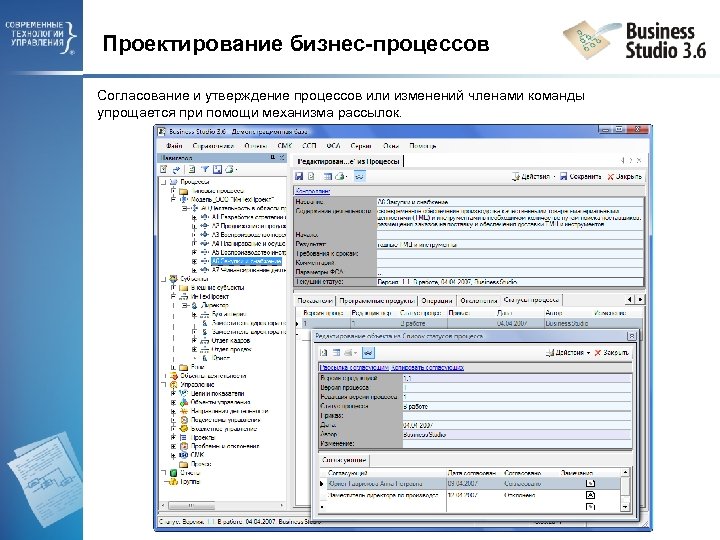This screenshot has width=720, height=540.
Task: Open the Помощь menu
Action: 422,146
